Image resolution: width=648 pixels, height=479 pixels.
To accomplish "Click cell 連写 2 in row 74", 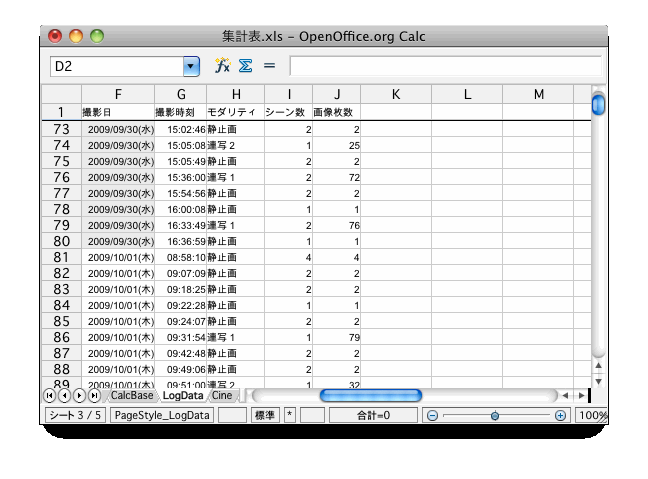I will click(236, 145).
